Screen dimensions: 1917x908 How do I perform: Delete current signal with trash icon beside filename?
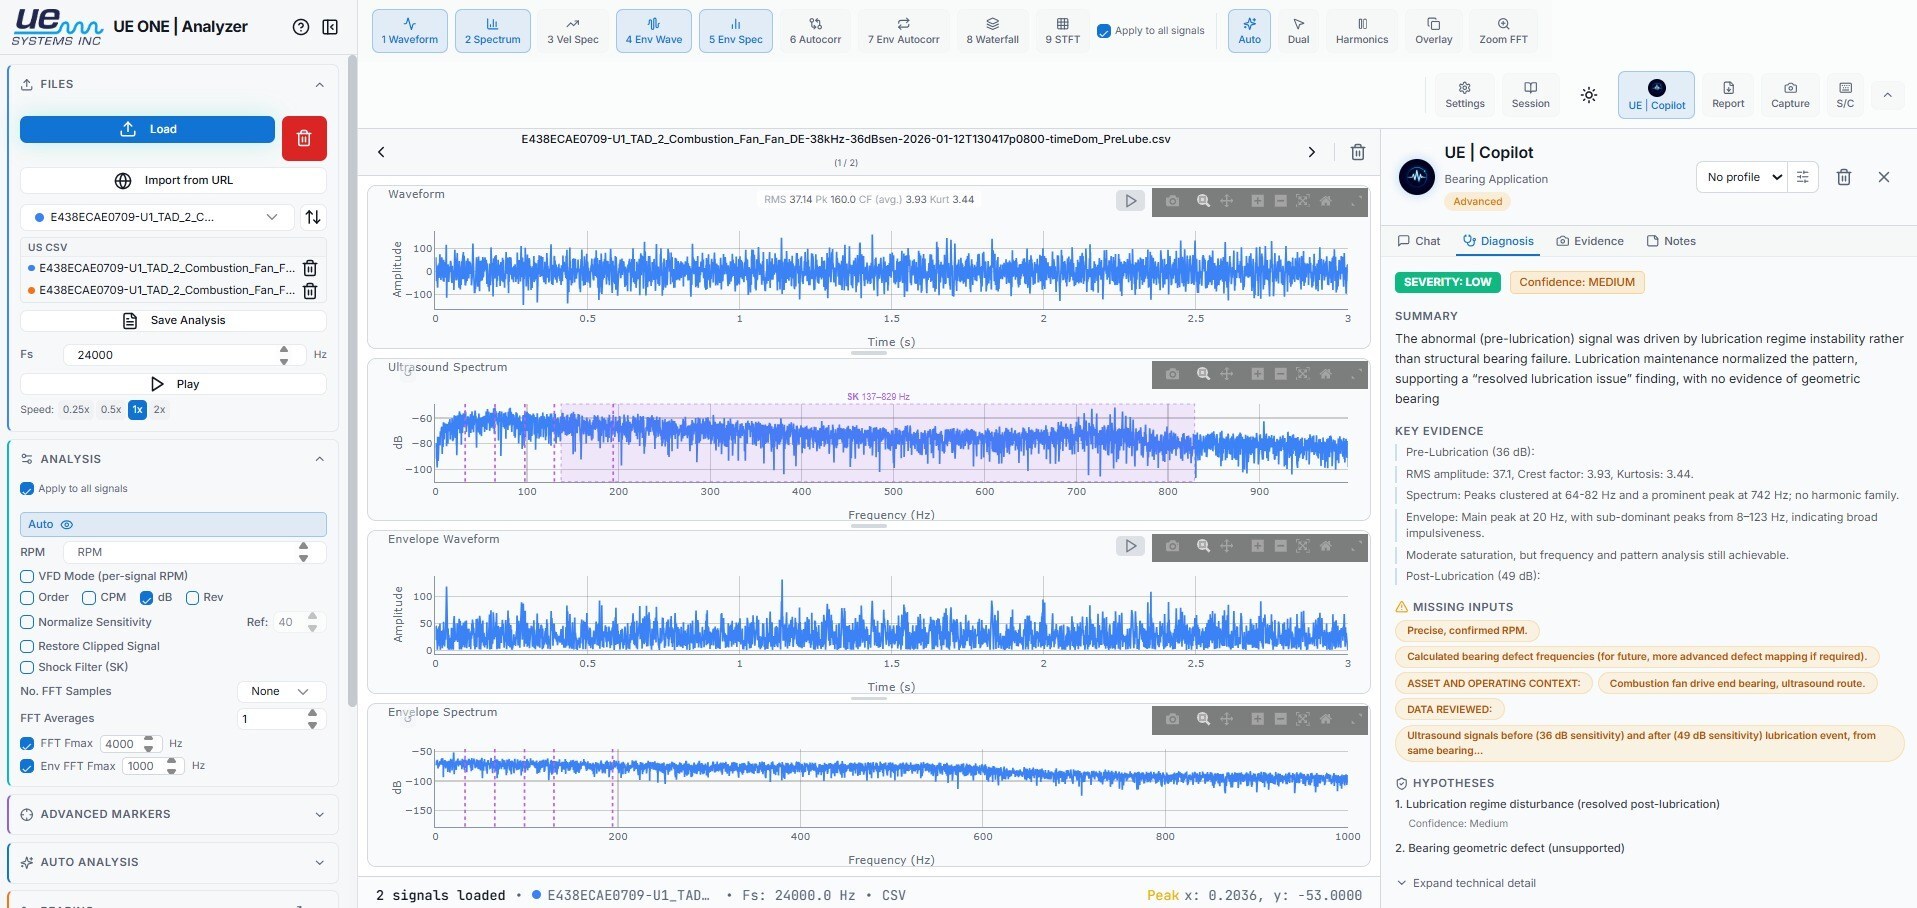pyautogui.click(x=1358, y=152)
